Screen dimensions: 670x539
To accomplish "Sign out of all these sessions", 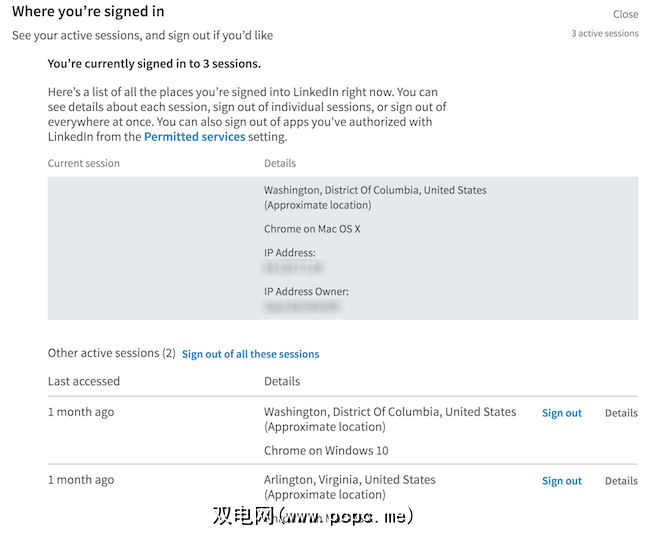I will (250, 354).
